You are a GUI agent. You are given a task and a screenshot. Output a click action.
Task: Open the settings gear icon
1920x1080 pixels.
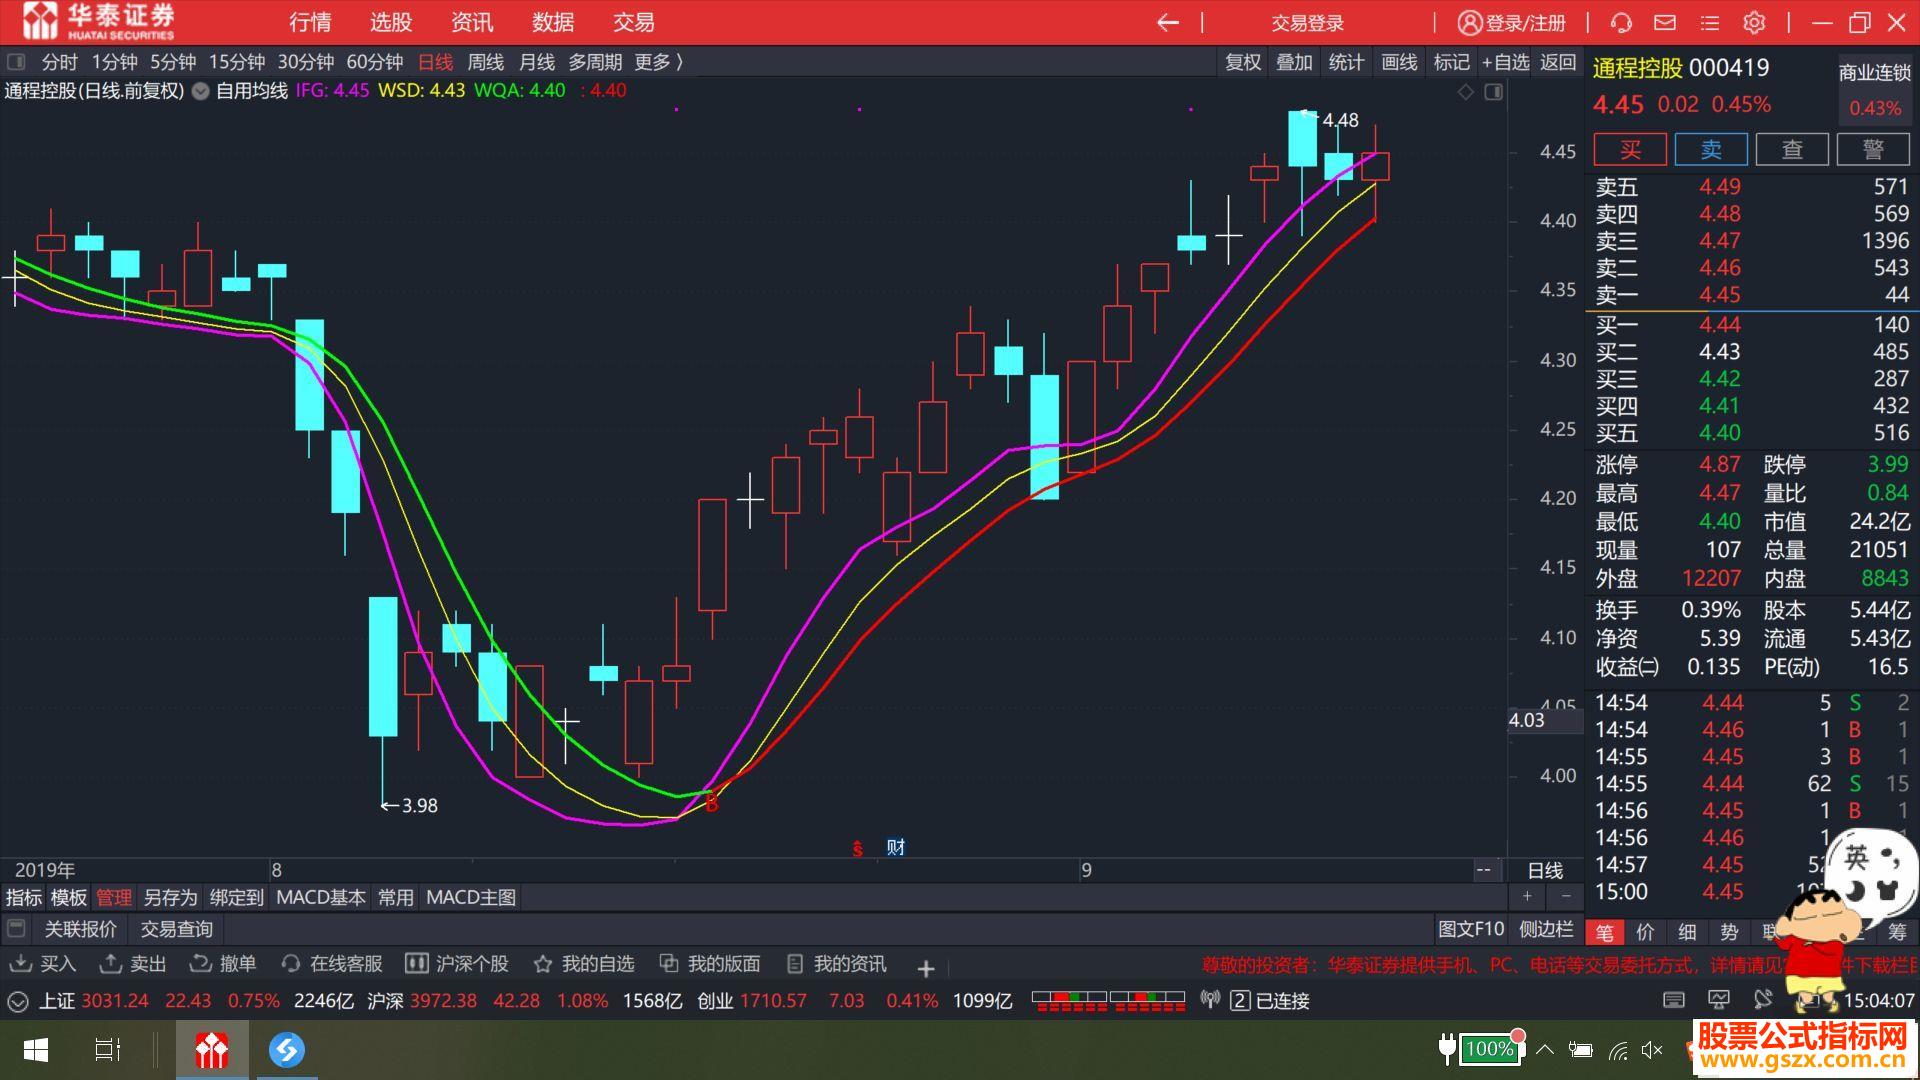tap(1754, 22)
